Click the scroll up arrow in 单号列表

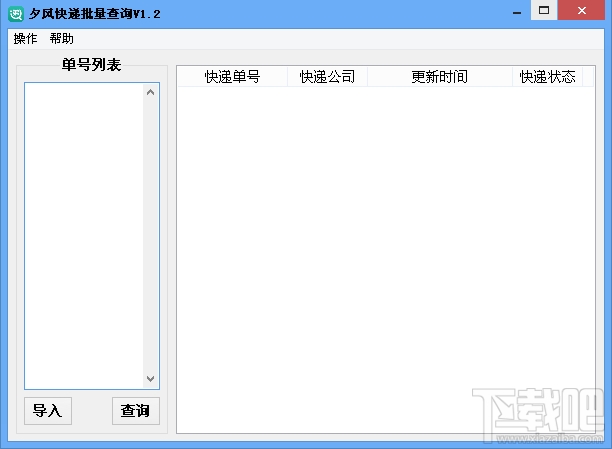click(x=151, y=93)
